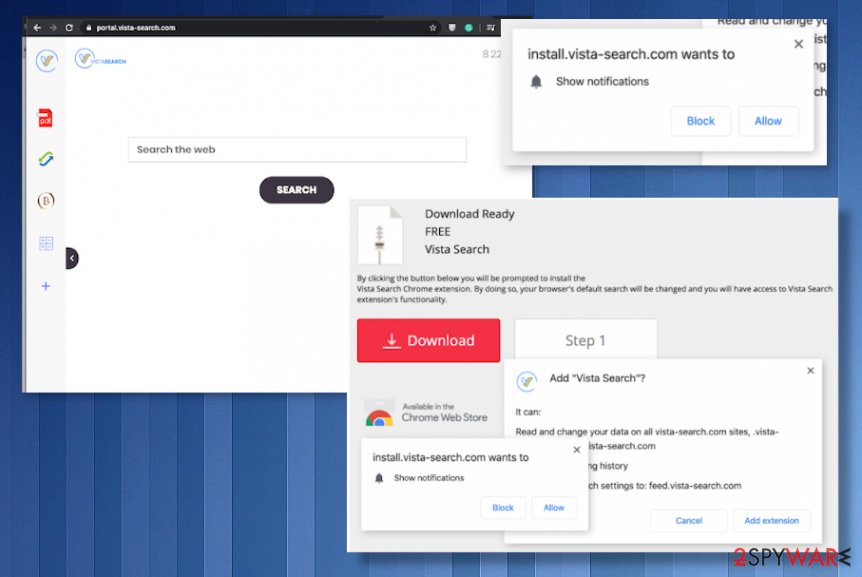Image resolution: width=862 pixels, height=577 pixels.
Task: Open the red PDF sidebar icon
Action: (x=45, y=118)
